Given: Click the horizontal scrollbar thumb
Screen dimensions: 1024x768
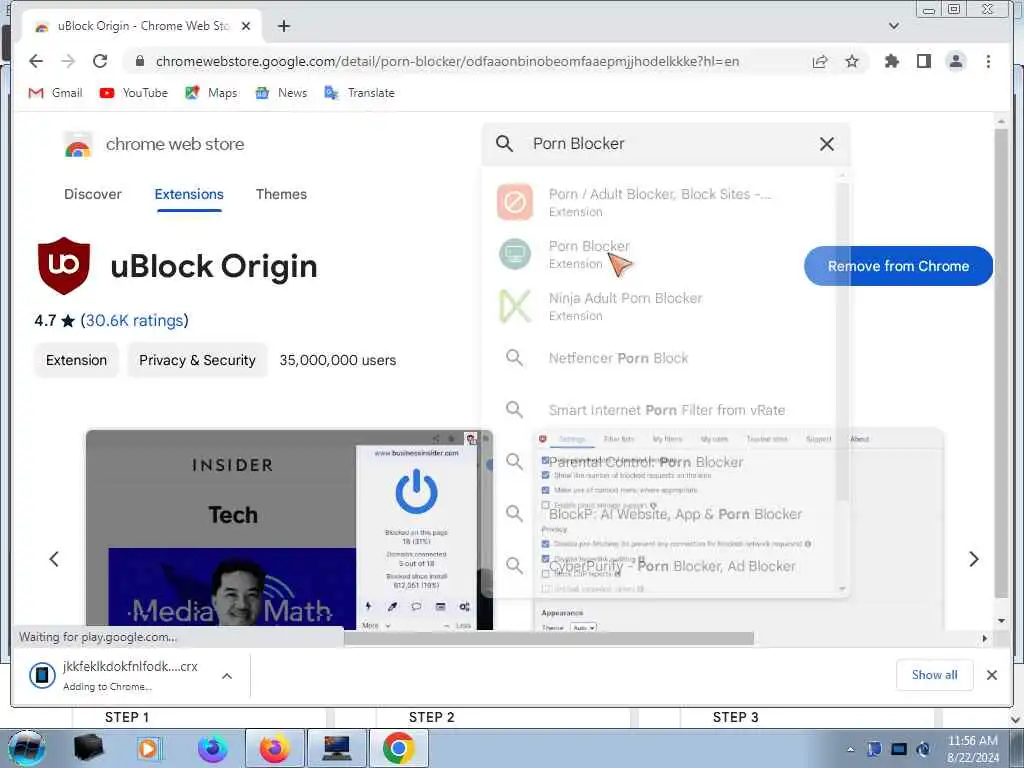Looking at the screenshot, I should click(549, 638).
